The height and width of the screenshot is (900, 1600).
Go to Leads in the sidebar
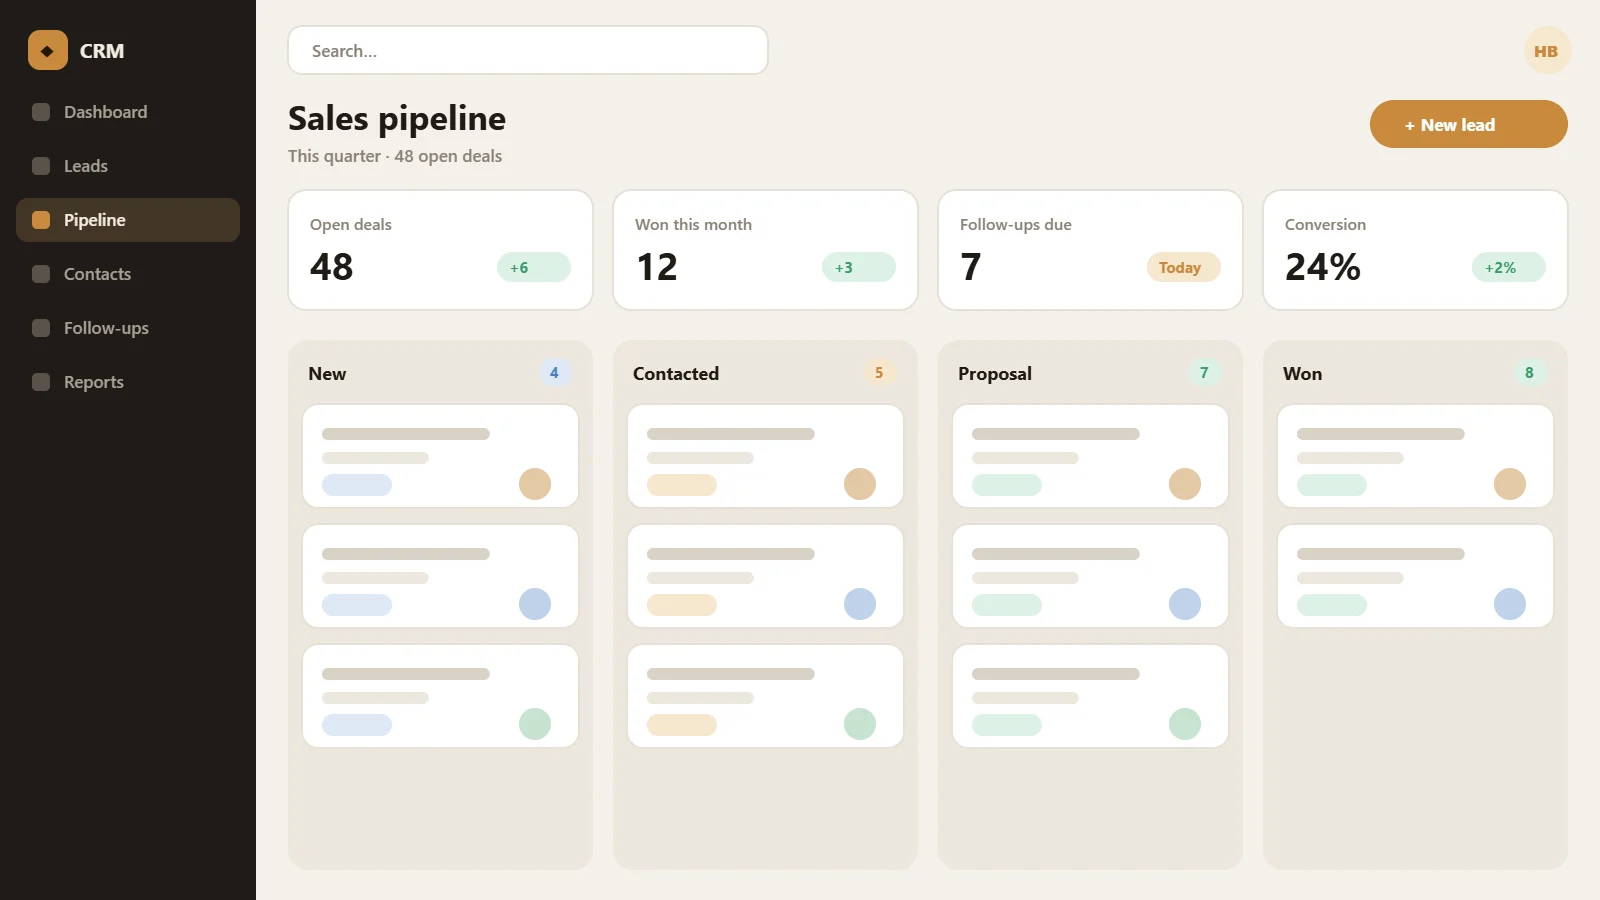click(x=128, y=166)
